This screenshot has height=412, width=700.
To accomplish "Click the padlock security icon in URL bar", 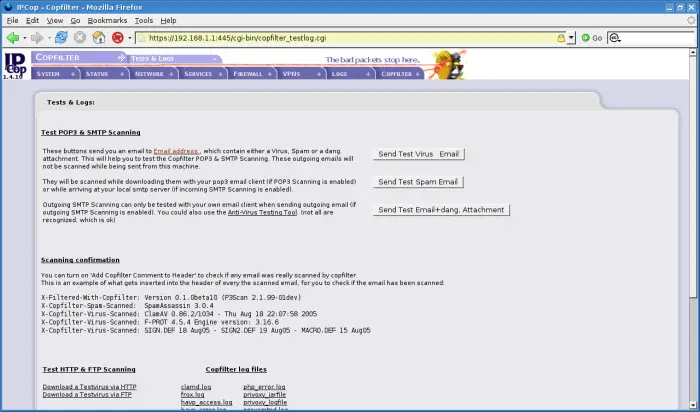I will 561,38.
